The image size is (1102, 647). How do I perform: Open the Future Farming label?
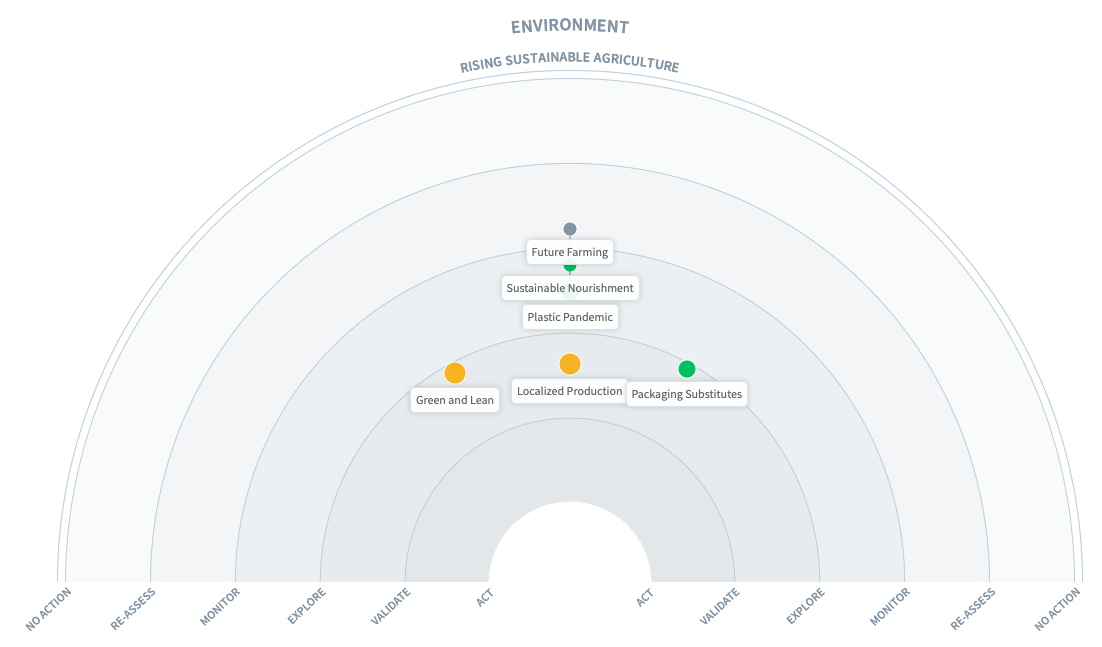[570, 252]
